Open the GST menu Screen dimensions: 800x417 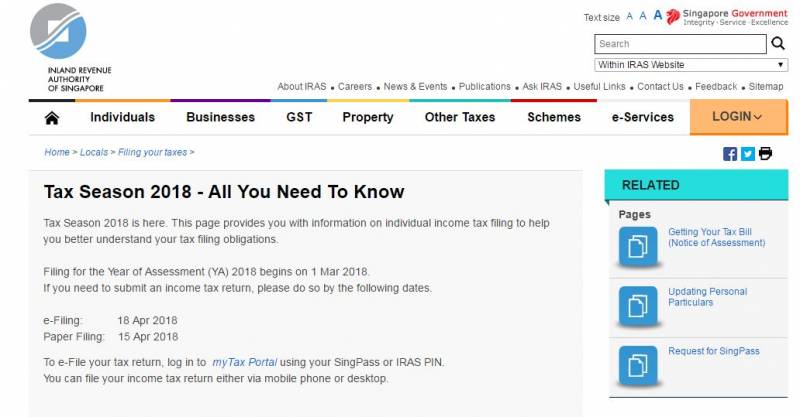pos(299,117)
